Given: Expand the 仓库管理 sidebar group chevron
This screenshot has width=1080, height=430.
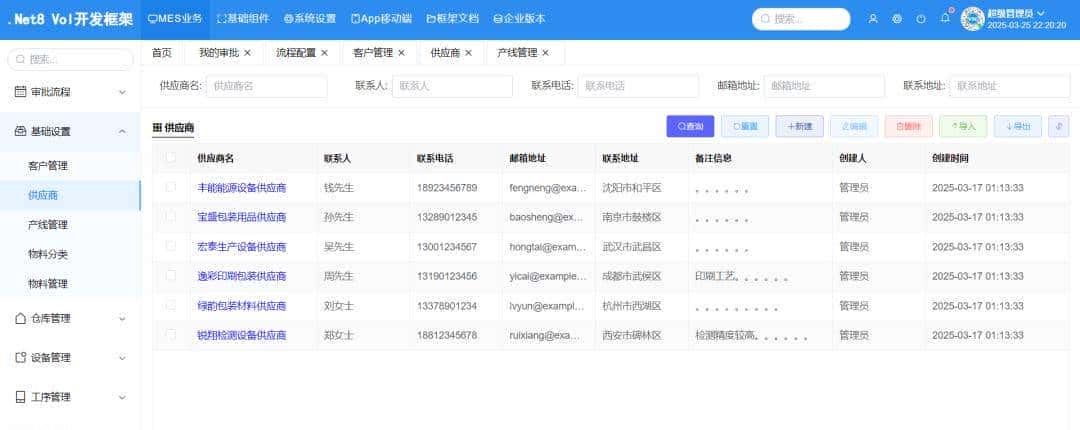Looking at the screenshot, I should [x=122, y=318].
